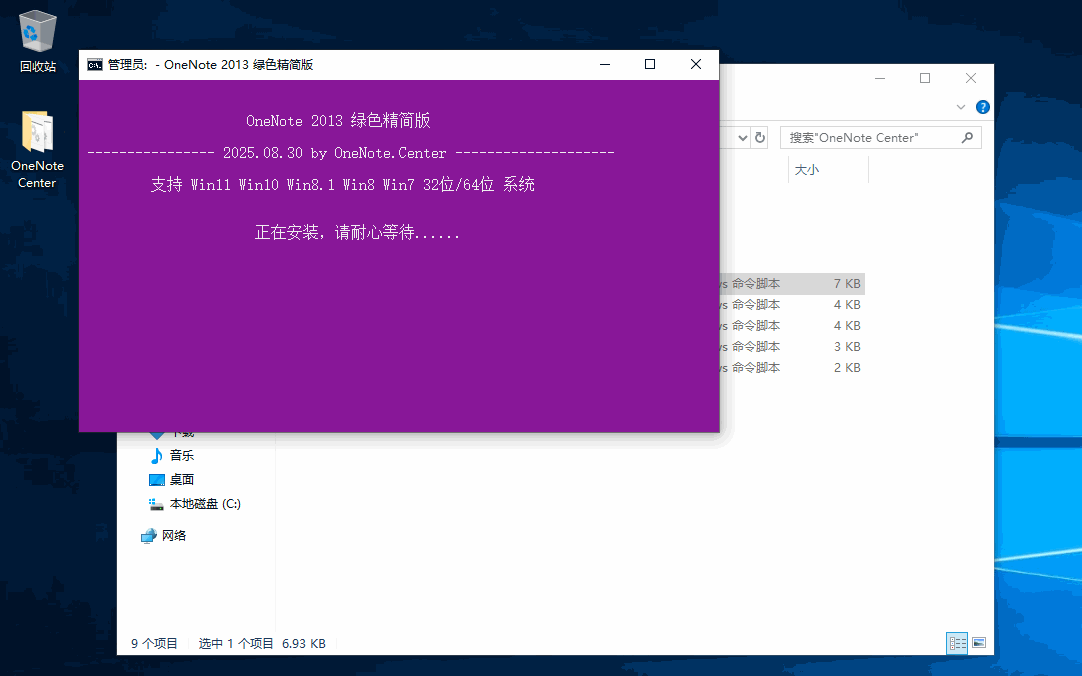Minimize the File Explorer window

tap(880, 79)
